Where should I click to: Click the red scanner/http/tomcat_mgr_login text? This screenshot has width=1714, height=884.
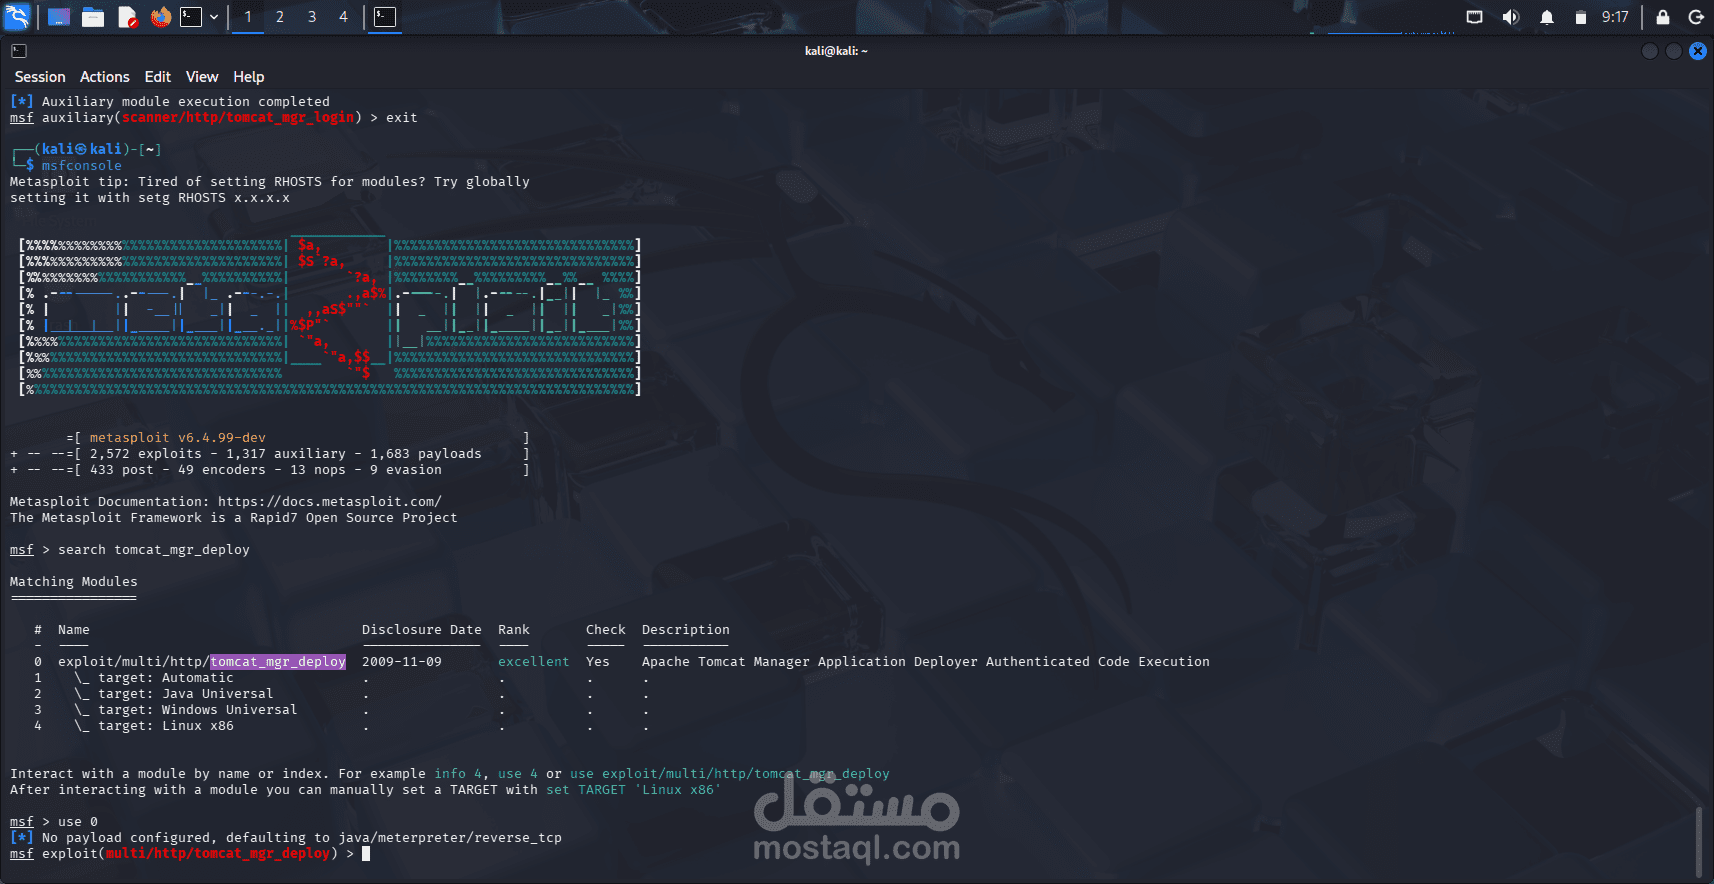click(238, 118)
